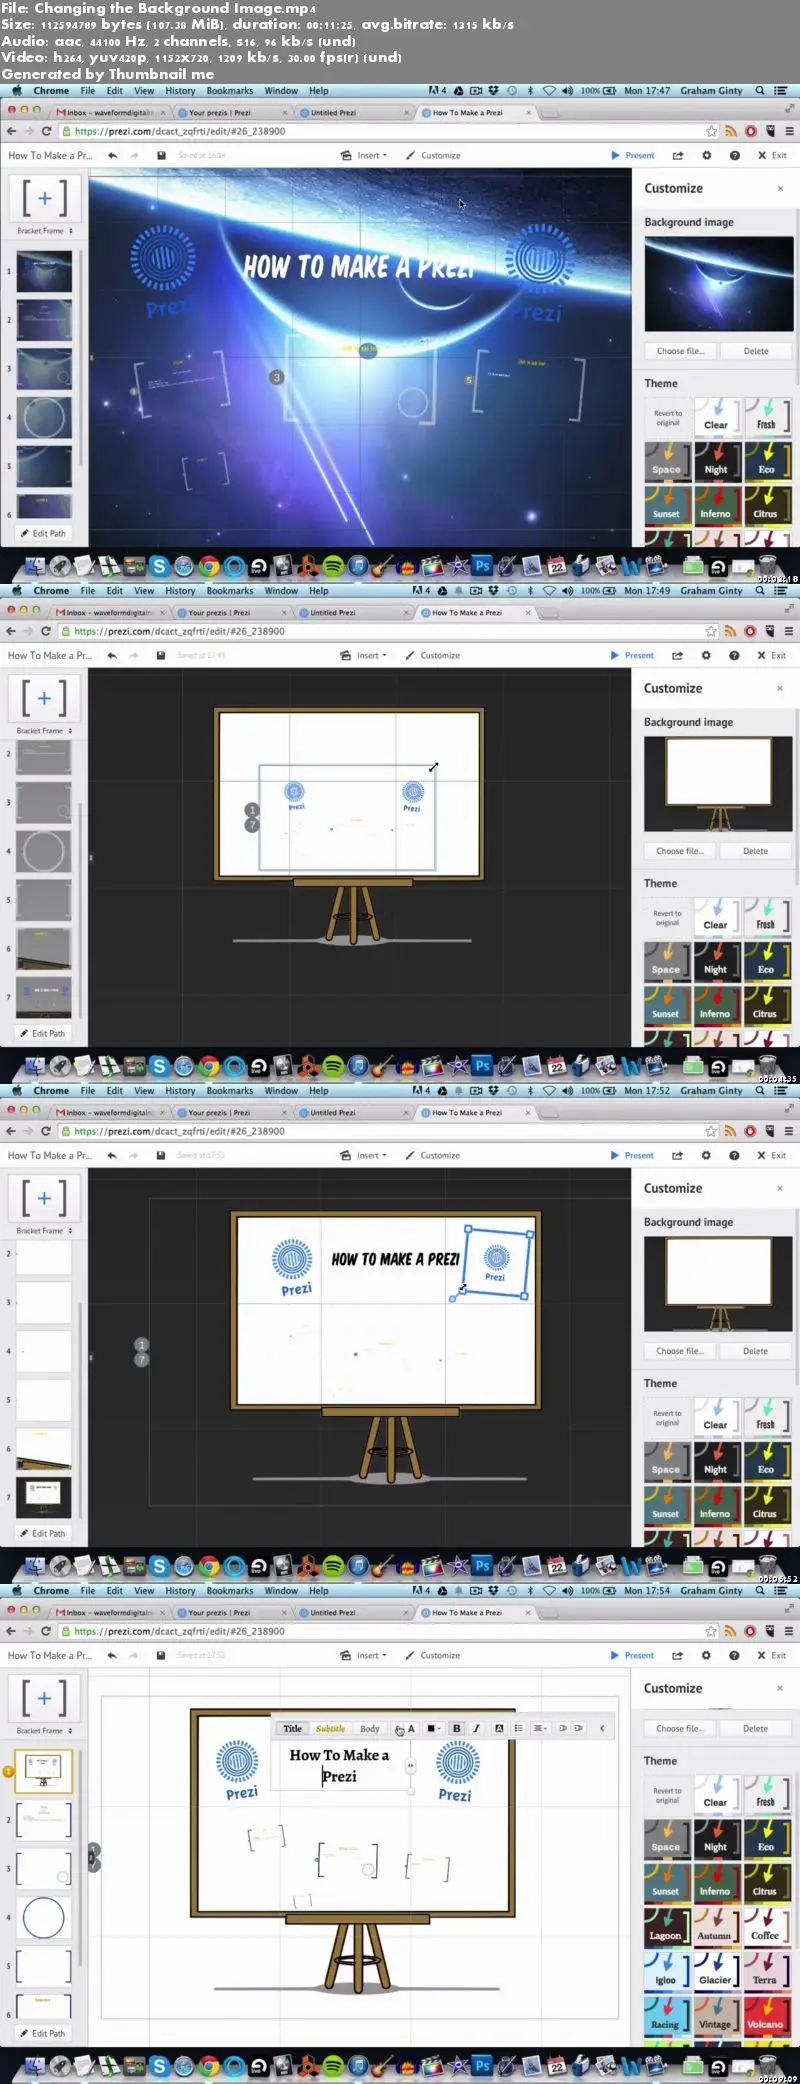Open the text alignment dropdown
Viewport: 800px width, 2084px height.
(540, 1728)
